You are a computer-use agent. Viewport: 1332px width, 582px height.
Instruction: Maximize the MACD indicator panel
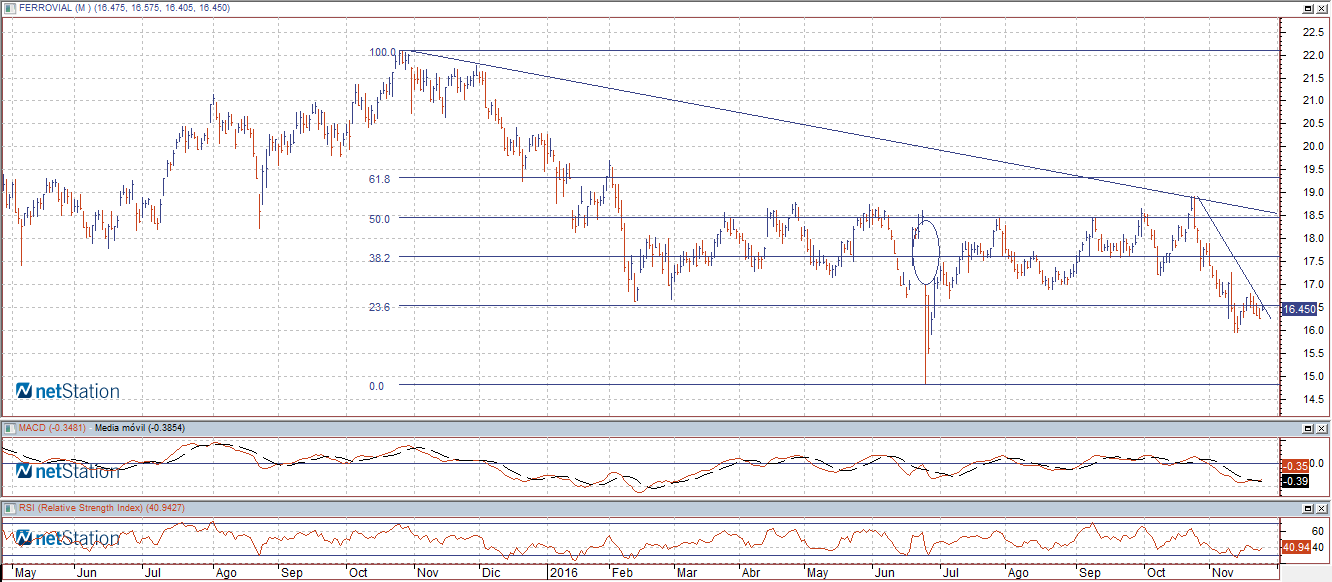[x=1307, y=428]
